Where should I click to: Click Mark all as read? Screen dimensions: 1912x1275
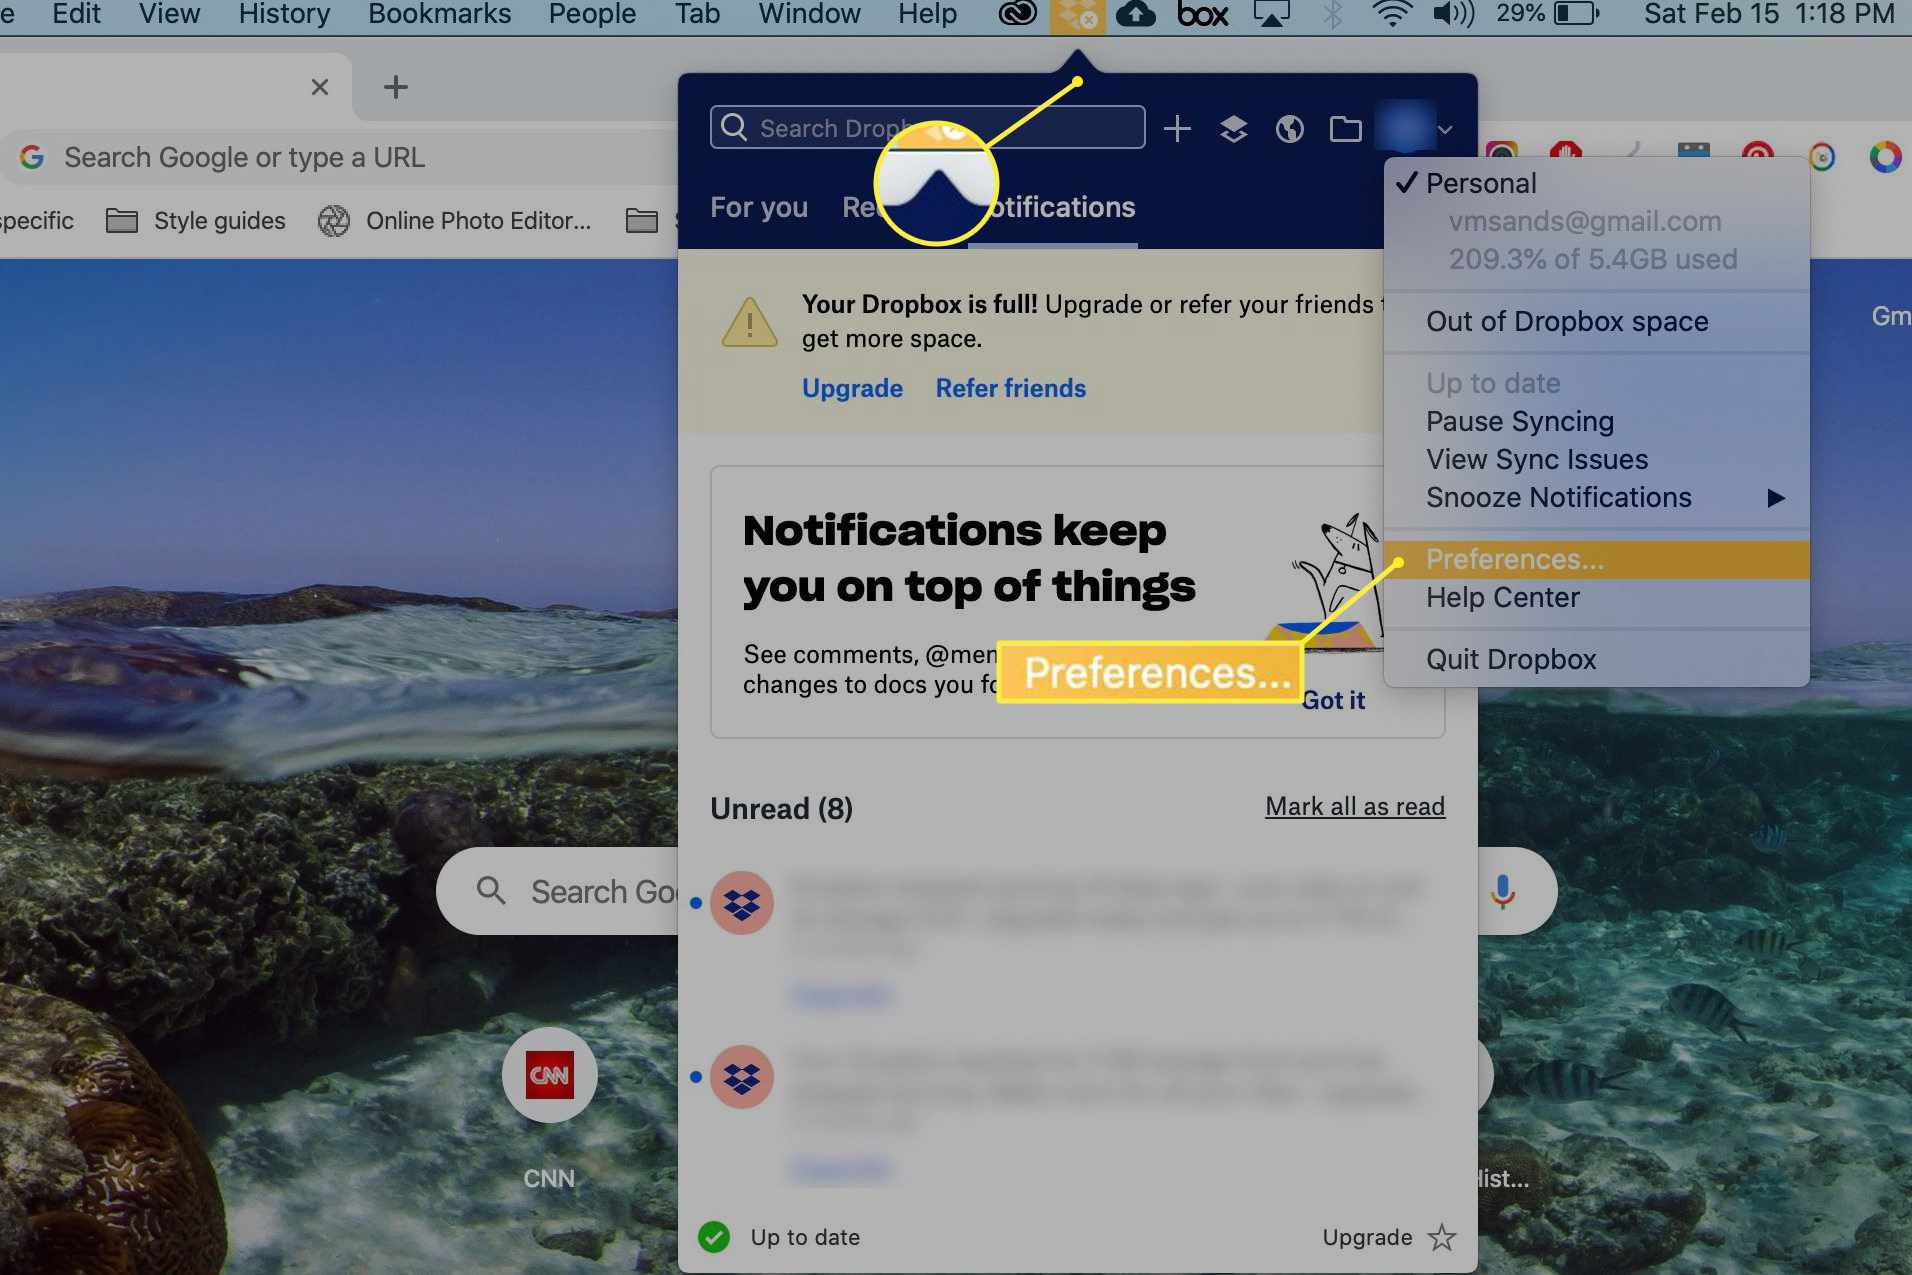click(1354, 806)
